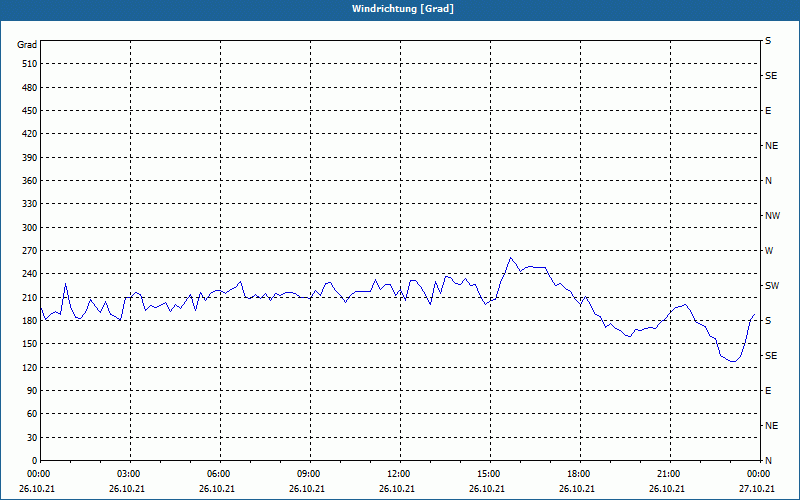Select the 12:00 time label
Screen dimensions: 800x500
[x=397, y=474]
